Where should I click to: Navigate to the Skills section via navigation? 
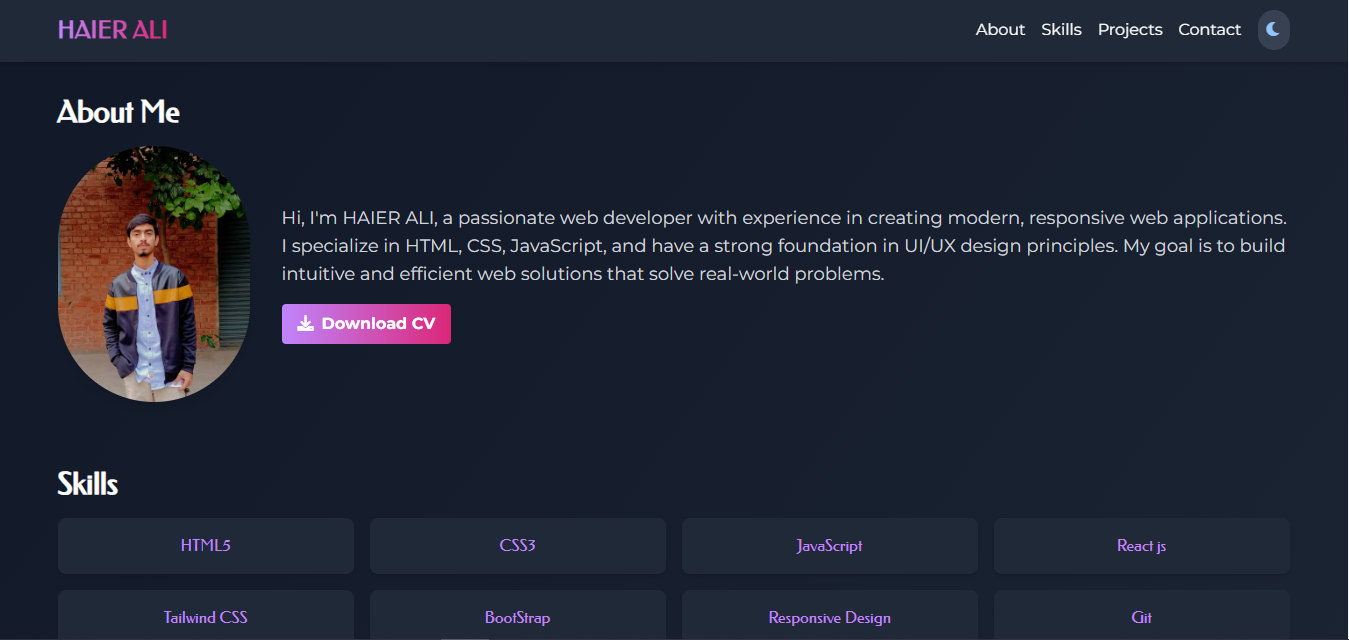[x=1060, y=29]
